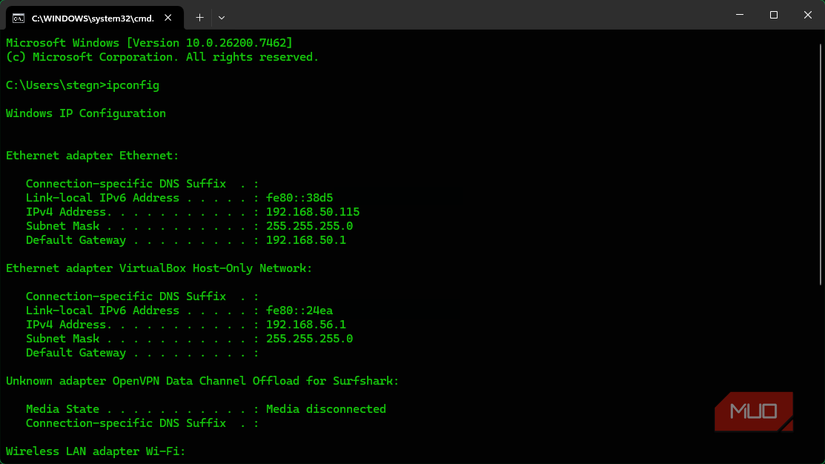Viewport: 825px width, 464px height.
Task: Click the cmd terminal icon in tab
Action: (x=18, y=18)
